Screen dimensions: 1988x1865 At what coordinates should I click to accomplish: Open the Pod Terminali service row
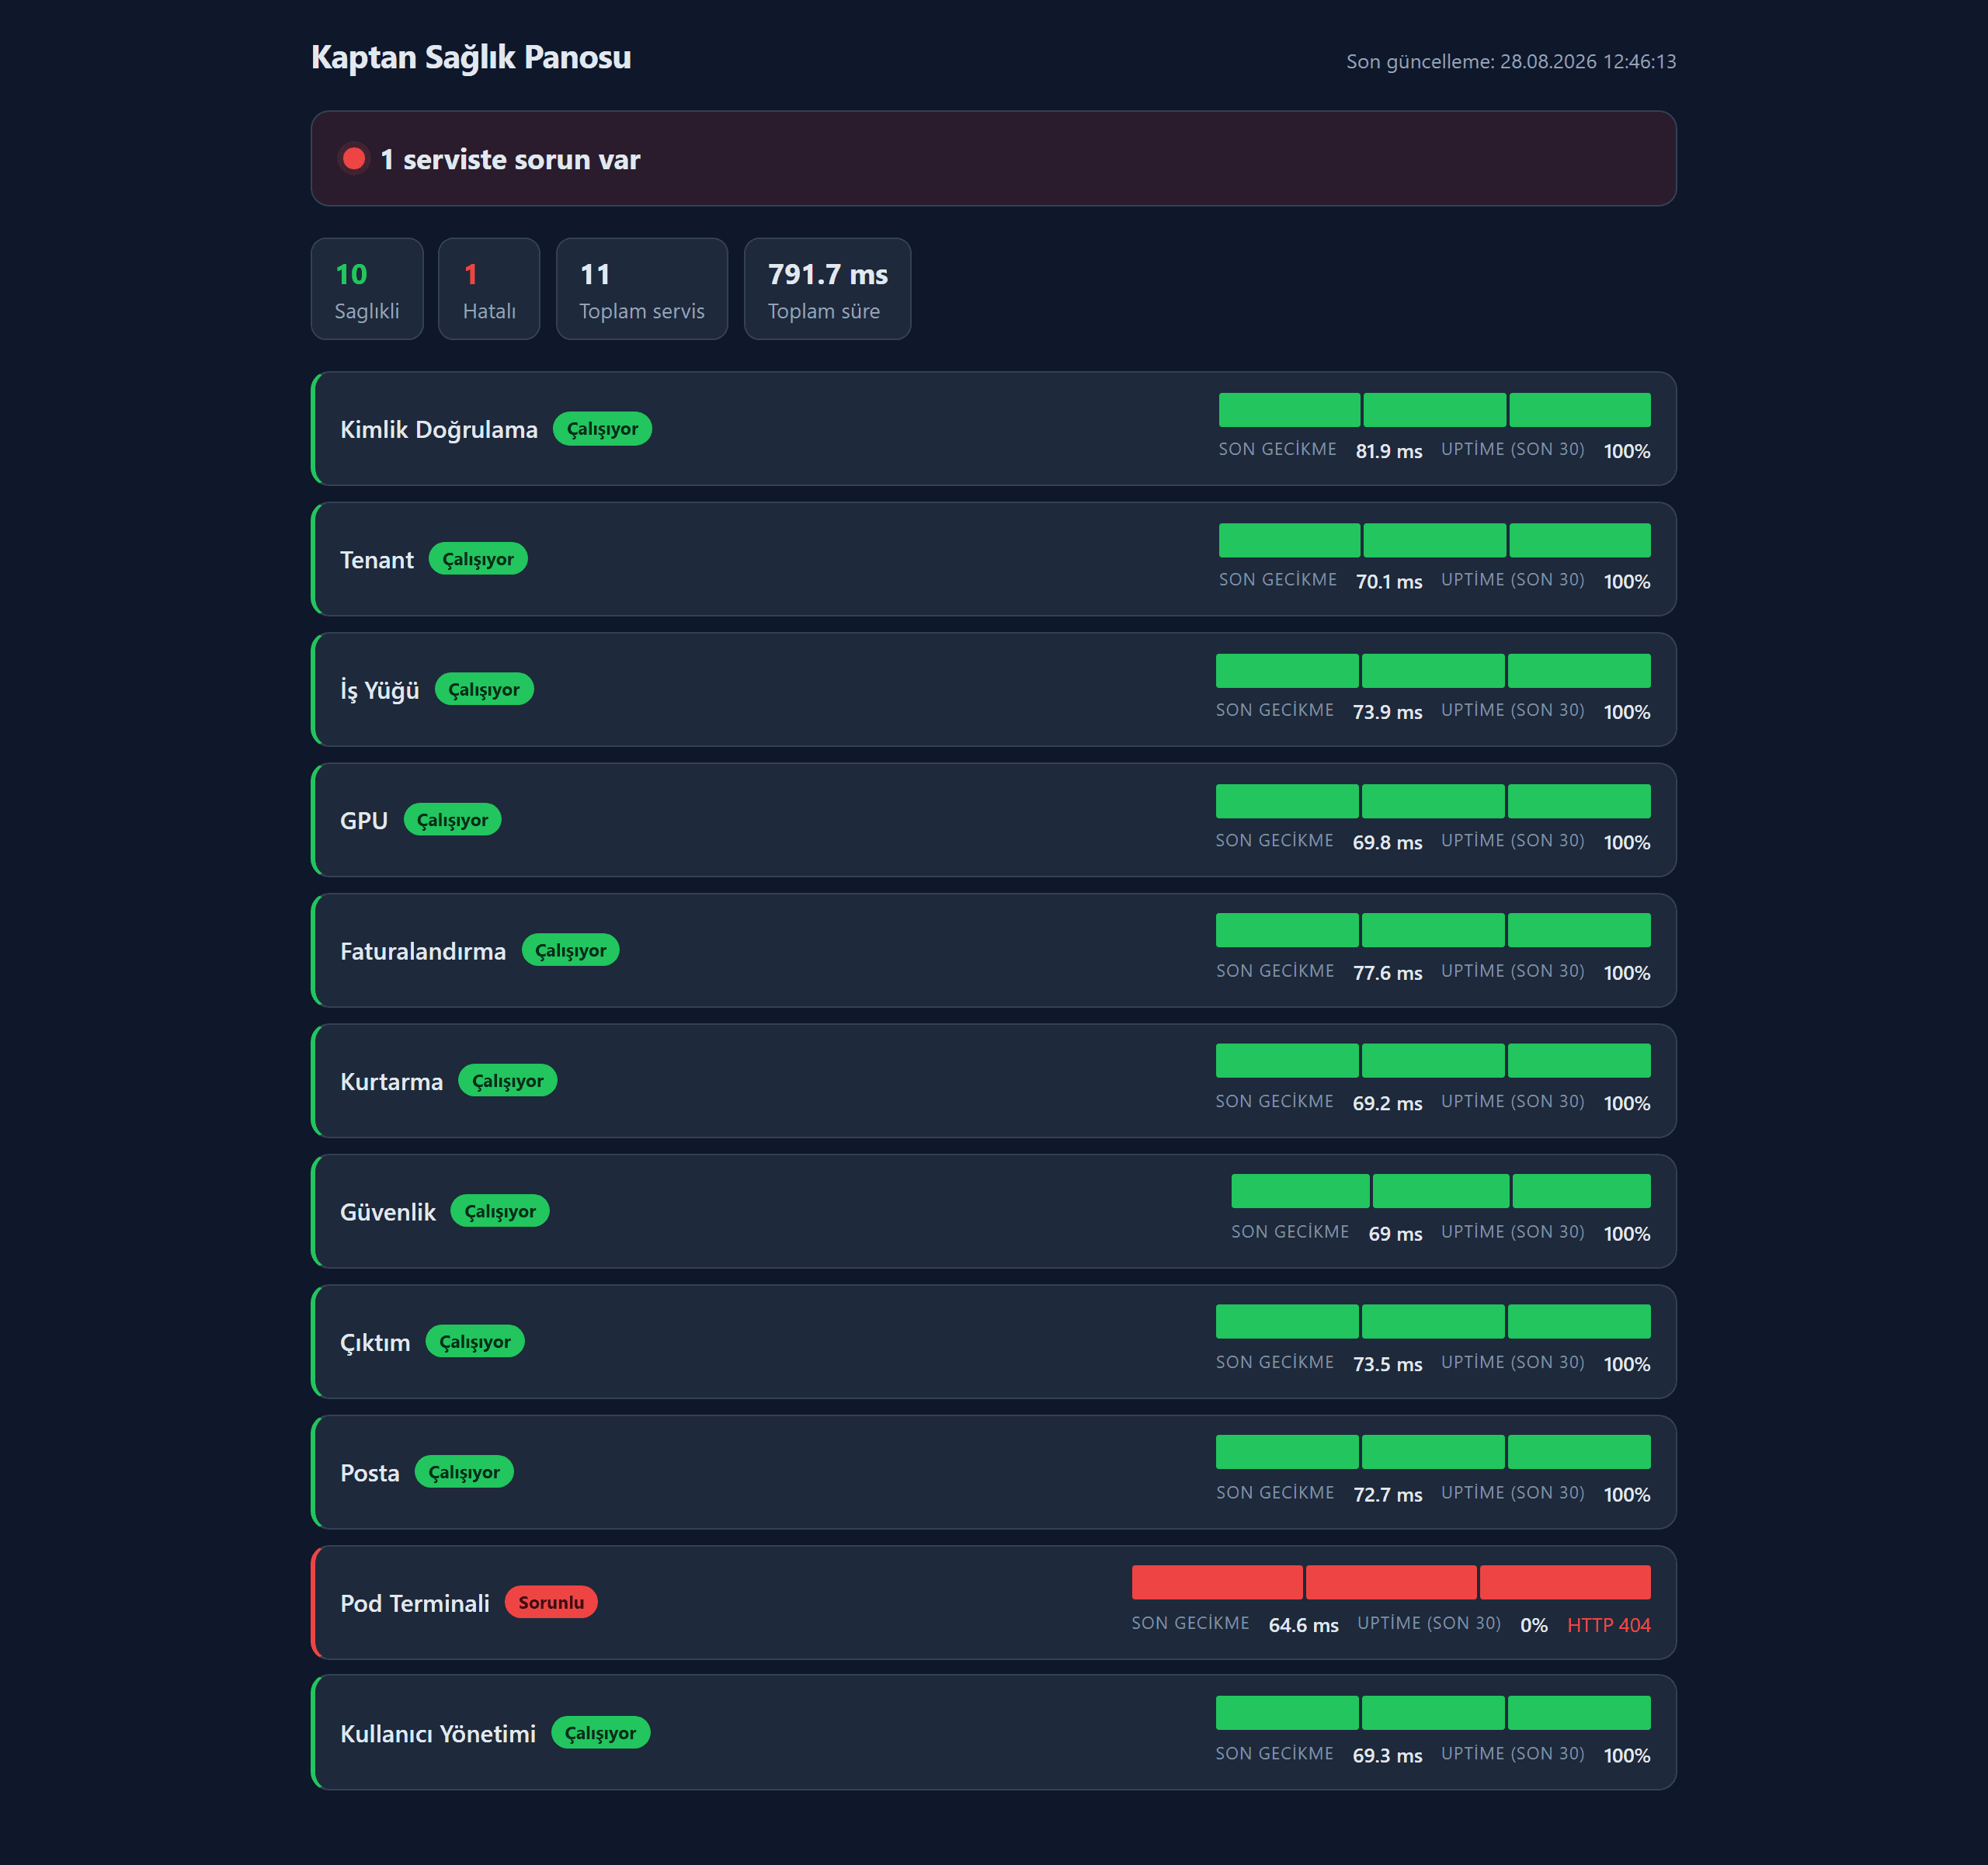(993, 1602)
